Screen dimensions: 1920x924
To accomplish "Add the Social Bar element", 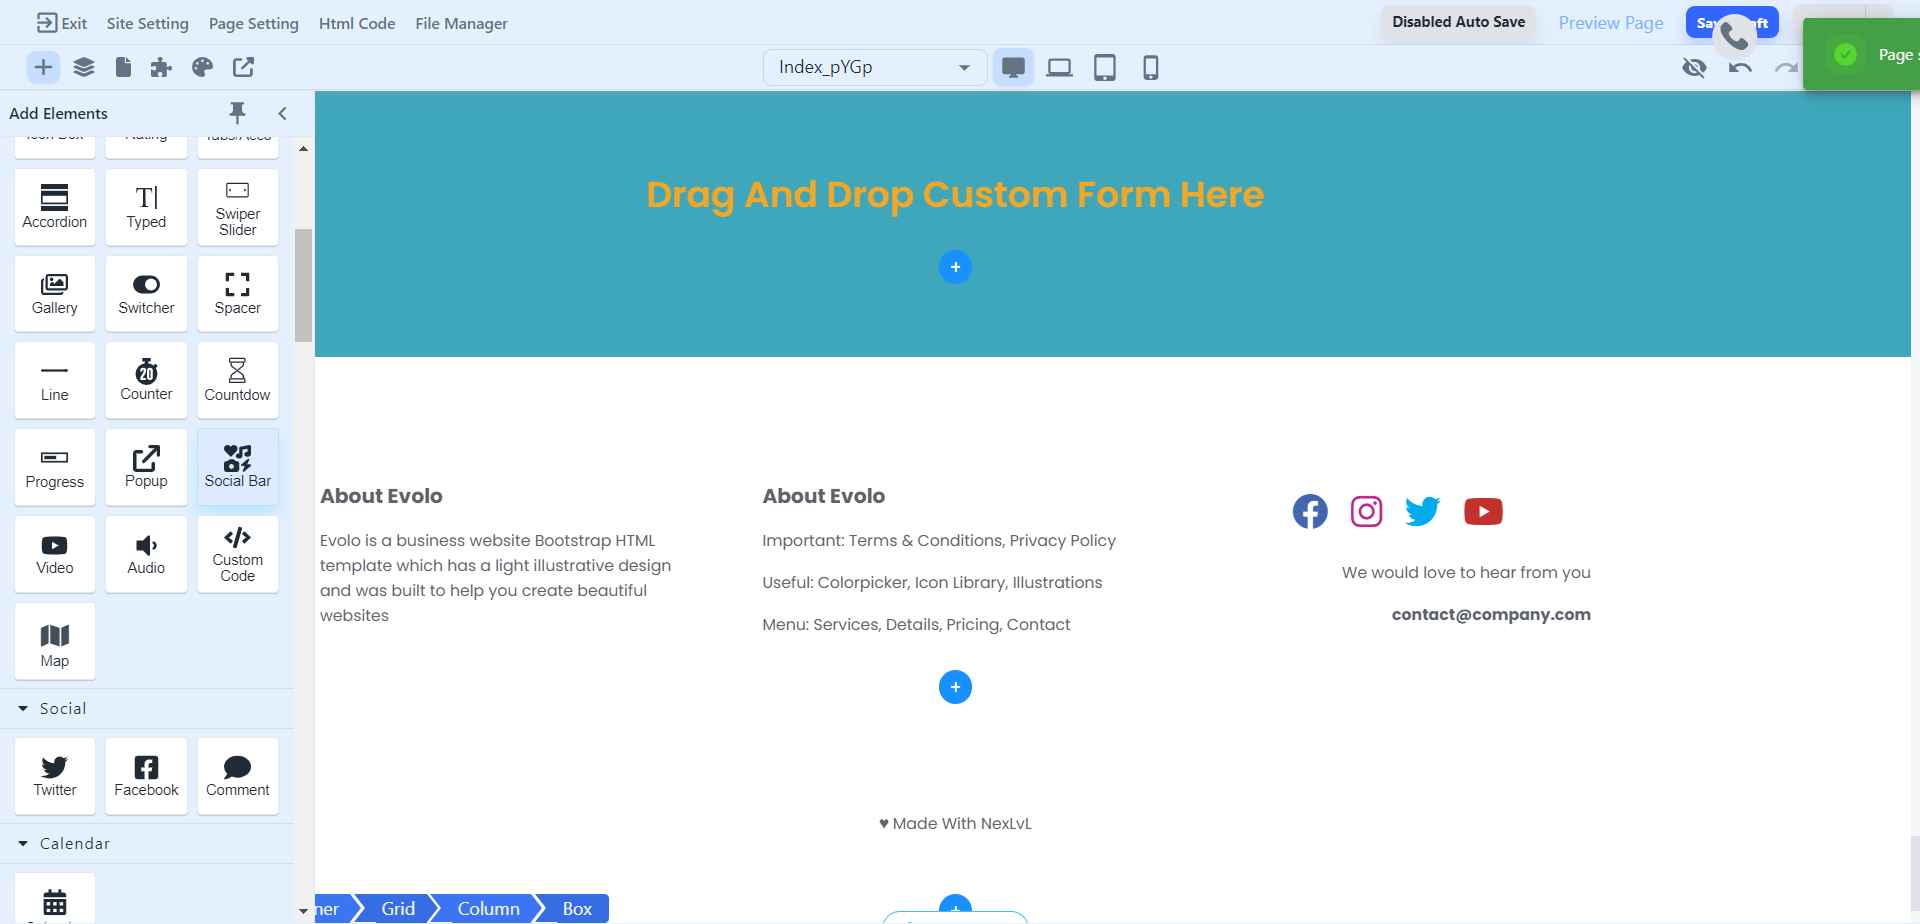I will click(x=237, y=466).
